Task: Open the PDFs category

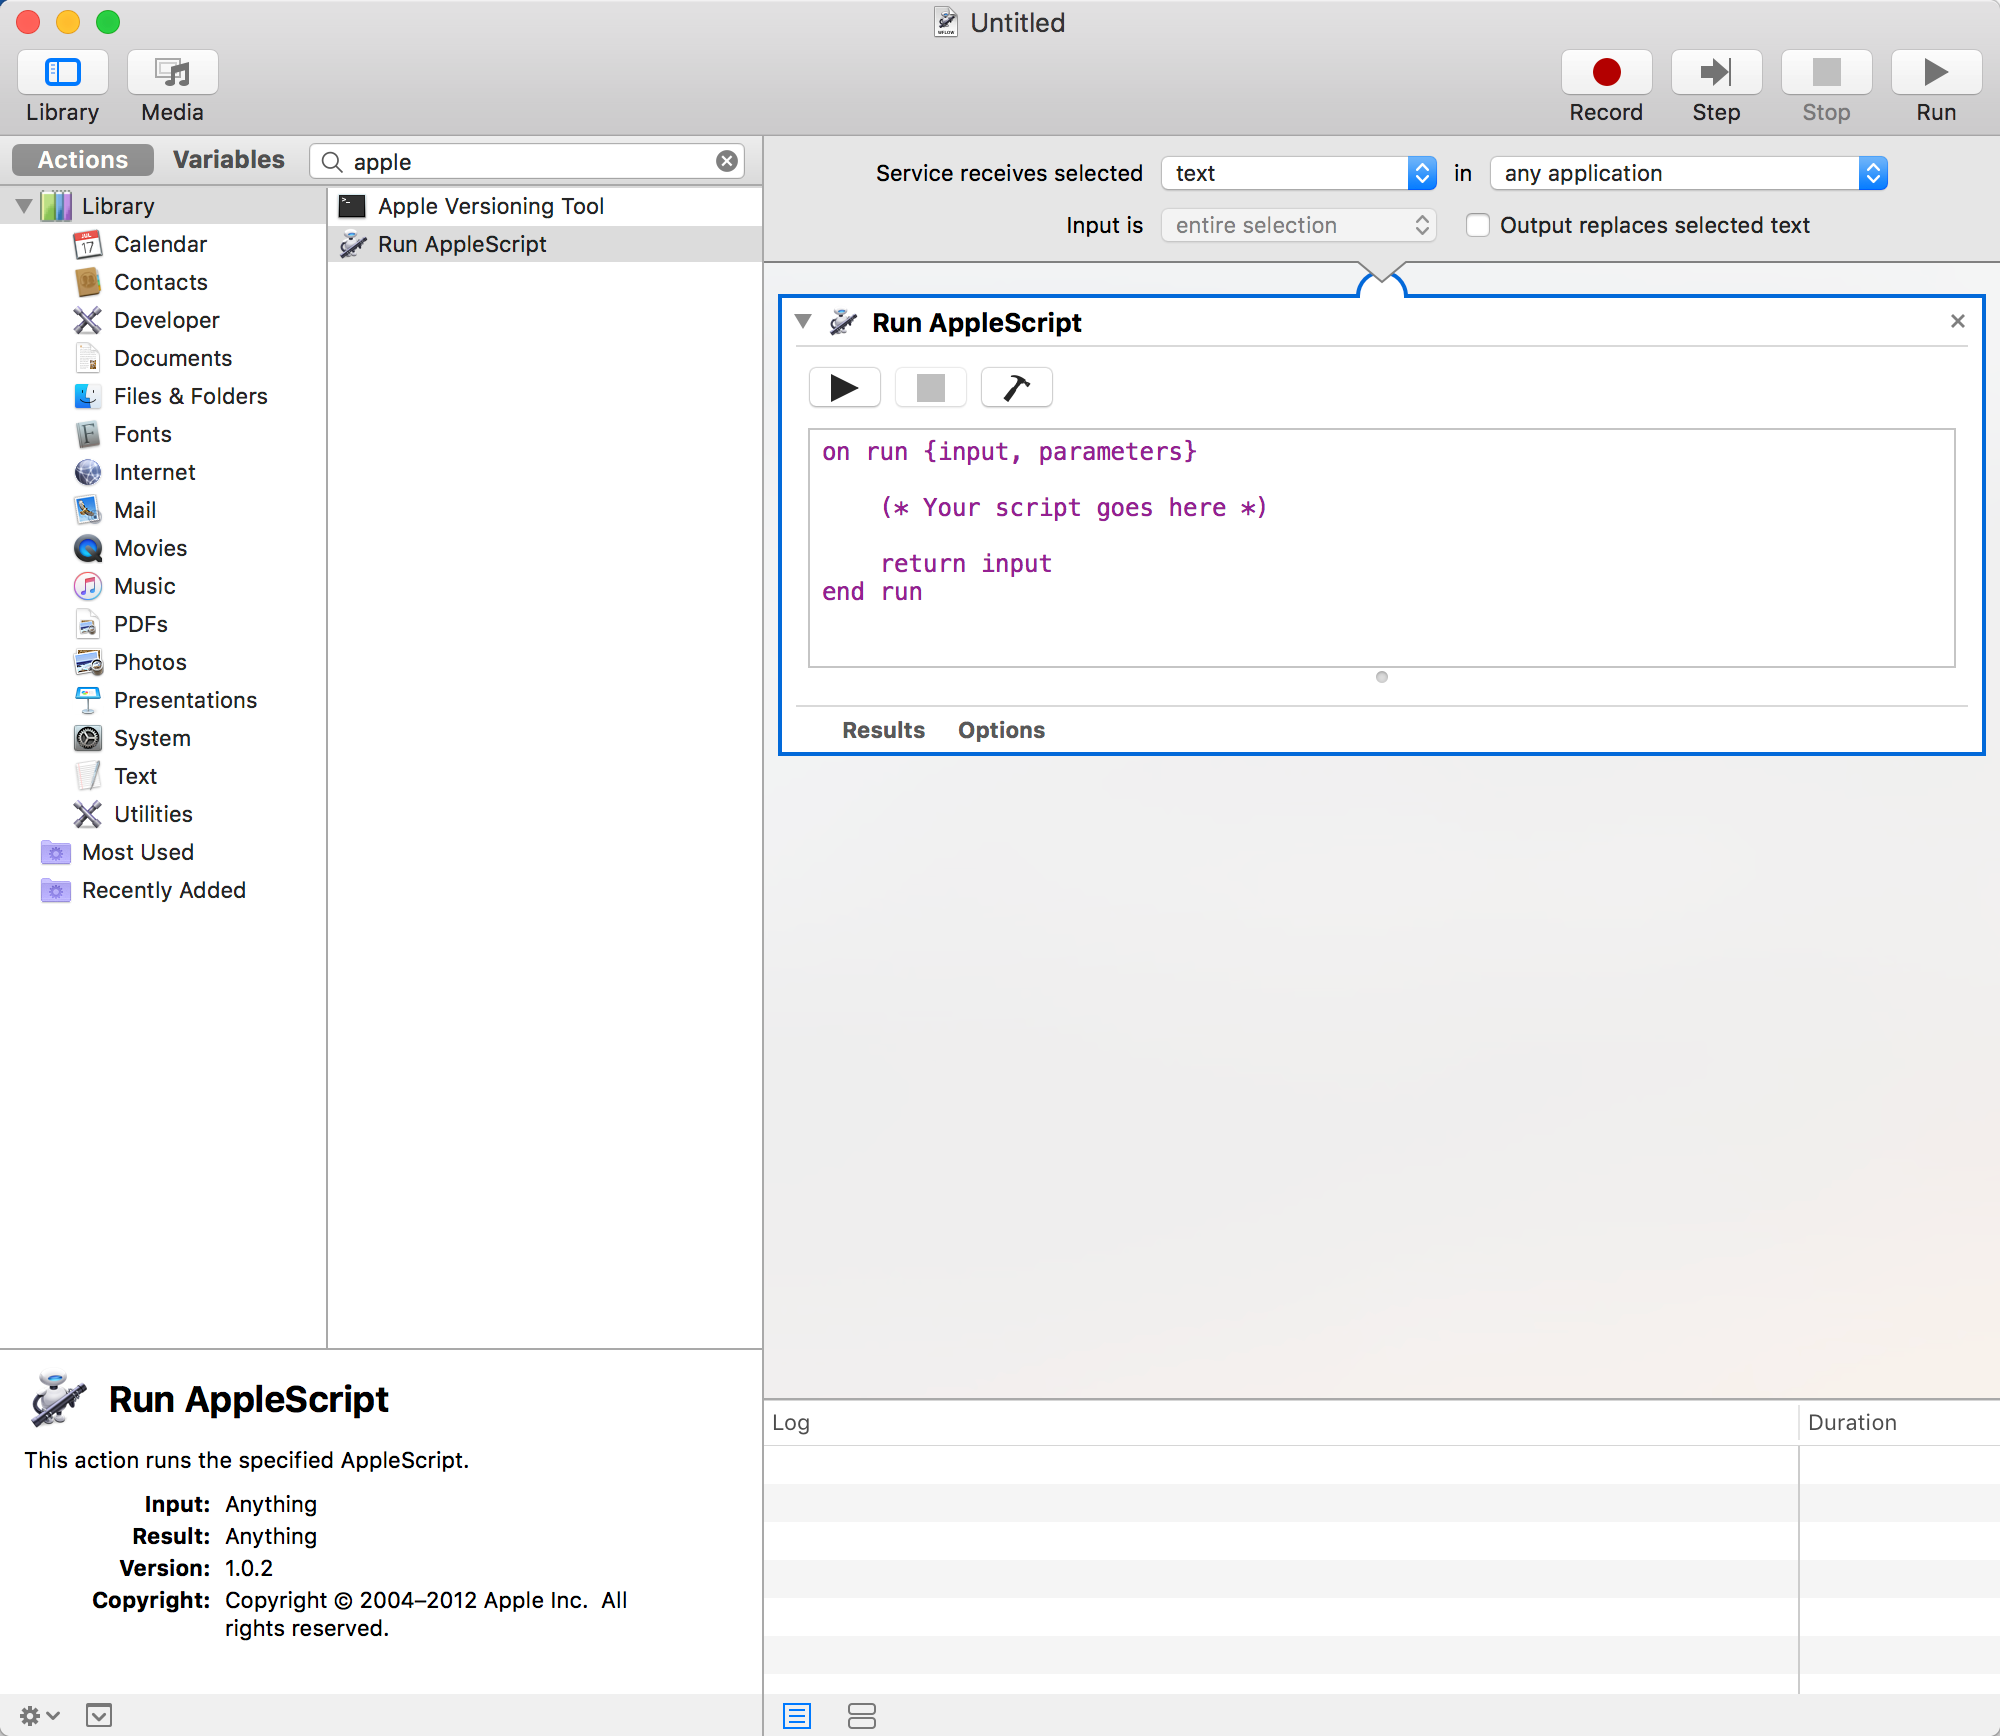Action: pos(140,624)
